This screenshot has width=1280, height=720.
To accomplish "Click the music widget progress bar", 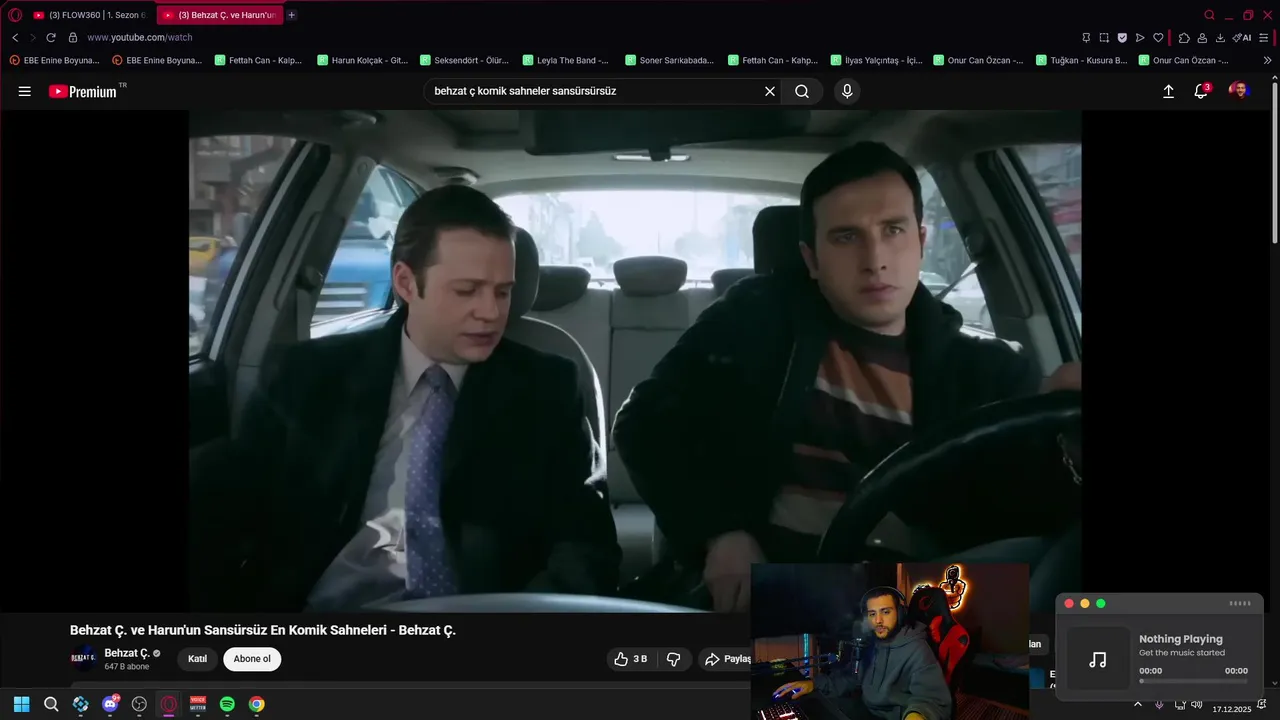I will coord(1193,680).
